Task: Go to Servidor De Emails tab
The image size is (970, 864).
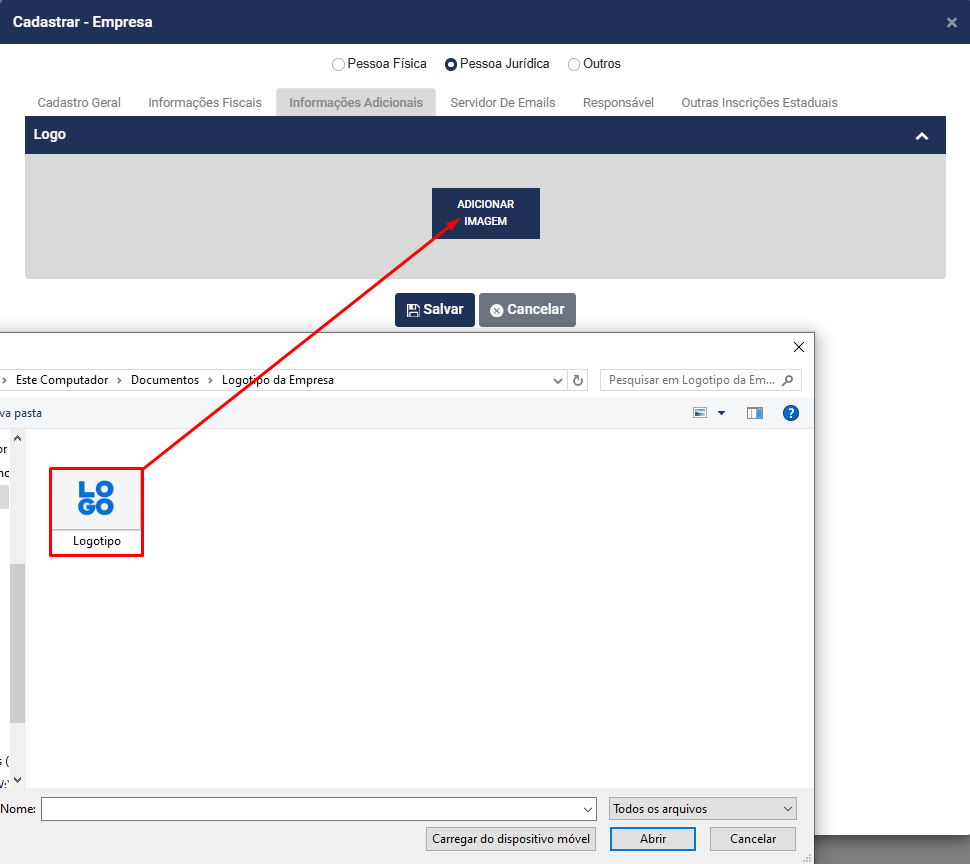Action: point(503,103)
